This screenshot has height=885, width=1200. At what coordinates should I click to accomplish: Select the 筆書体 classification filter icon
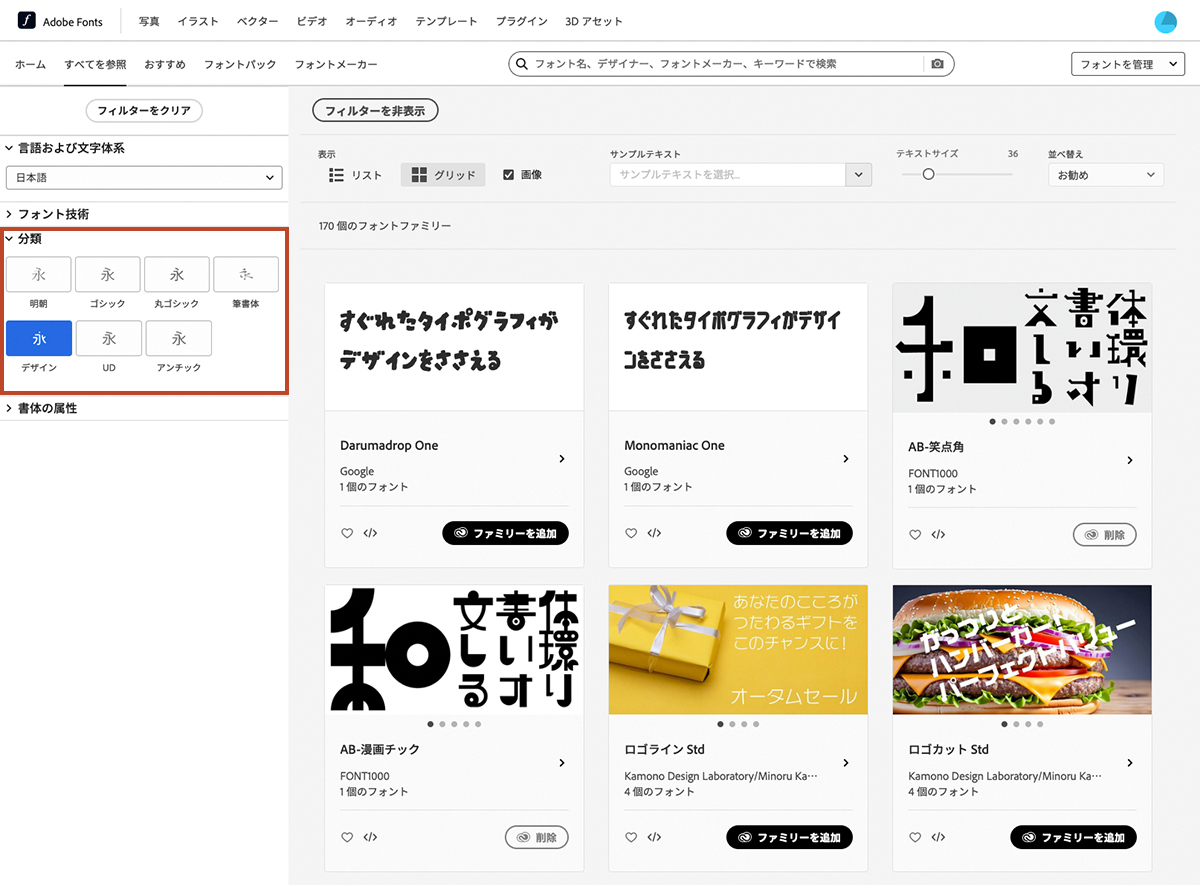click(x=246, y=274)
